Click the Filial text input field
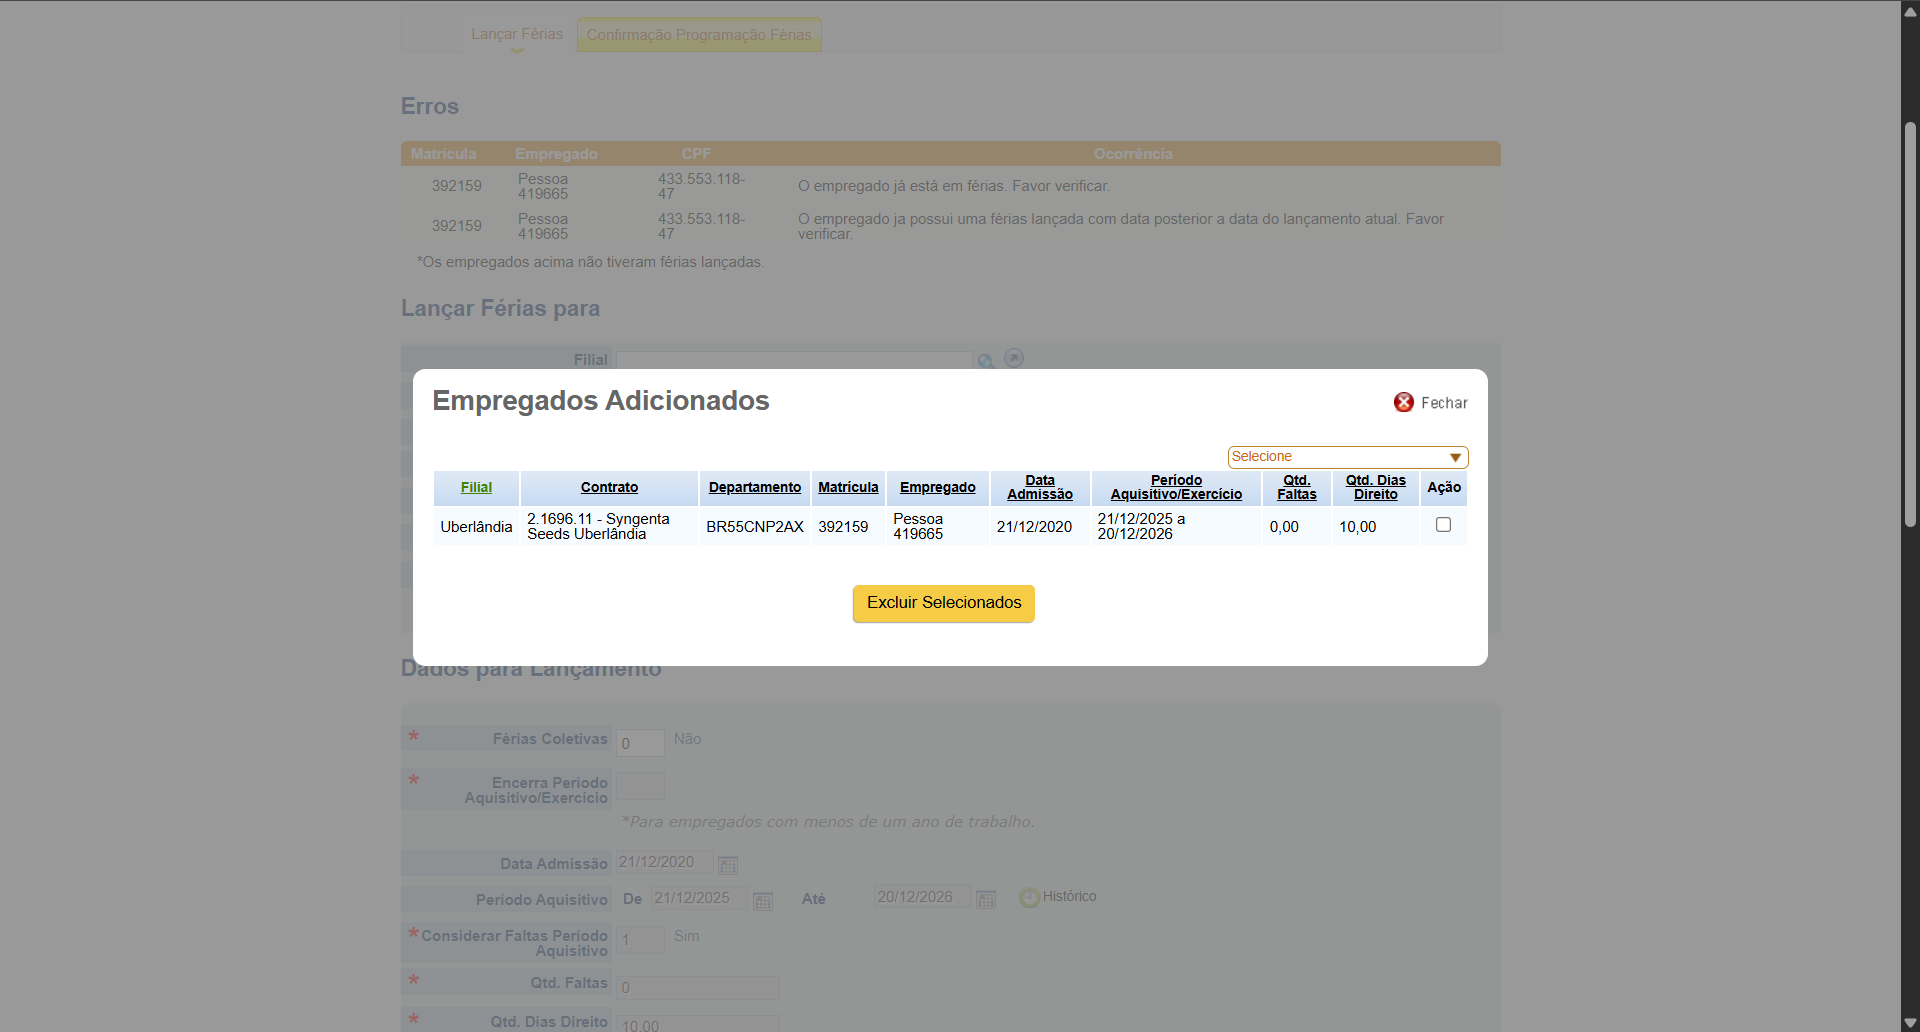This screenshot has height=1032, width=1920. [x=794, y=360]
